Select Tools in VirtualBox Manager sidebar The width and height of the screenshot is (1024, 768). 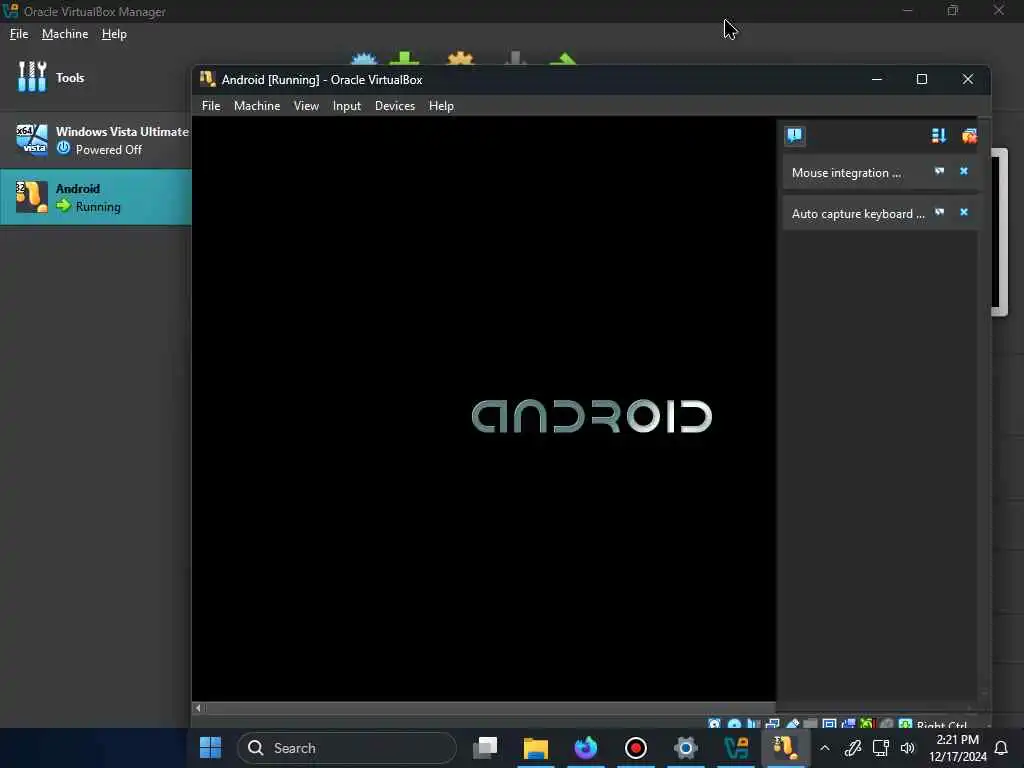coord(95,78)
